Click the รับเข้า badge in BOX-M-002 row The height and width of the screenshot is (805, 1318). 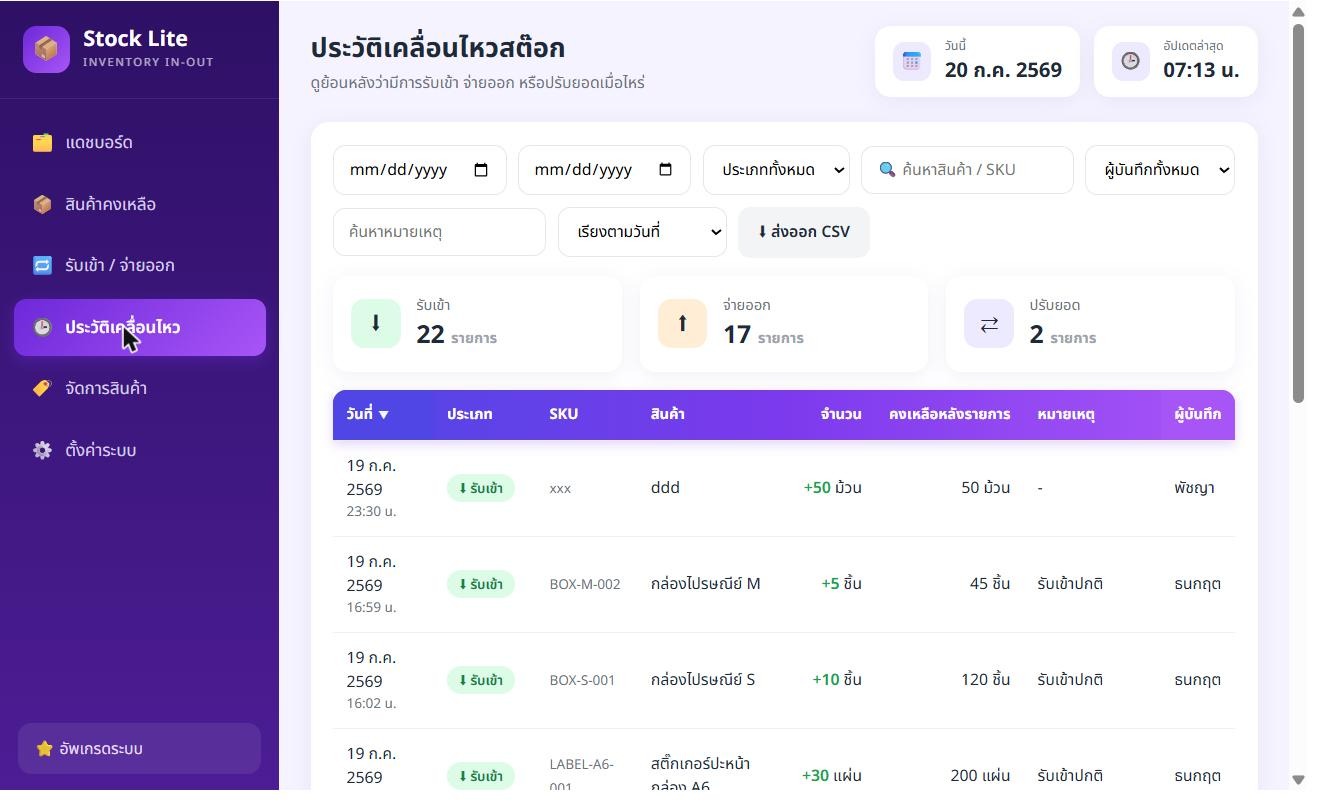pyautogui.click(x=481, y=584)
